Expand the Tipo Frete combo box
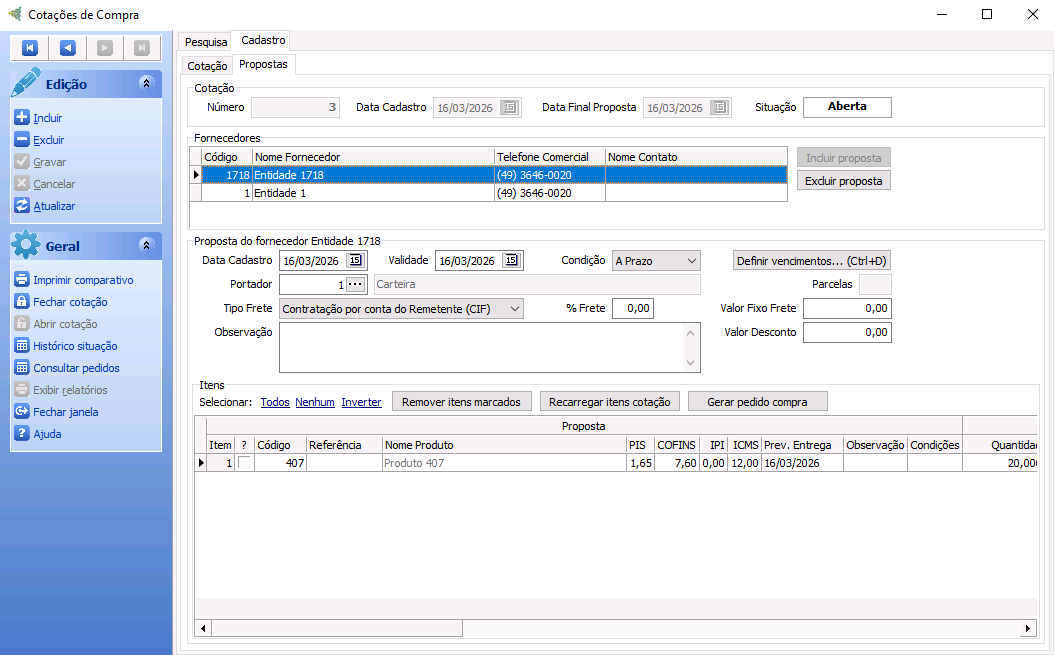This screenshot has width=1054, height=655. point(514,310)
